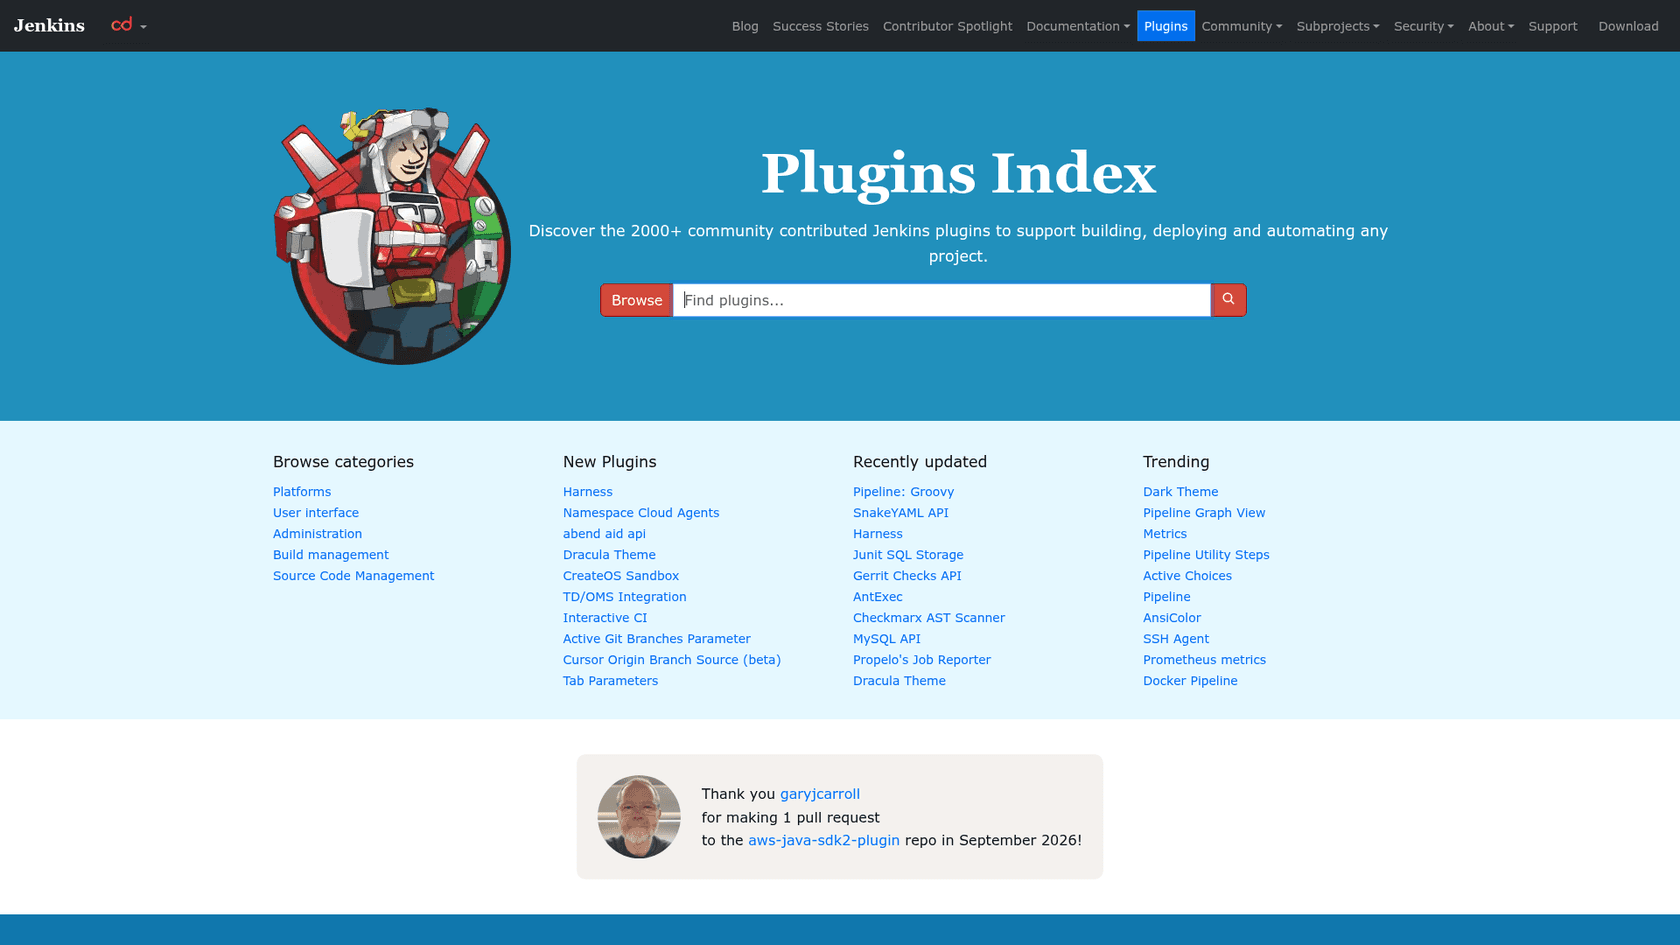Open Propelo's Job Reporter plugin
The image size is (1680, 945).
click(922, 660)
